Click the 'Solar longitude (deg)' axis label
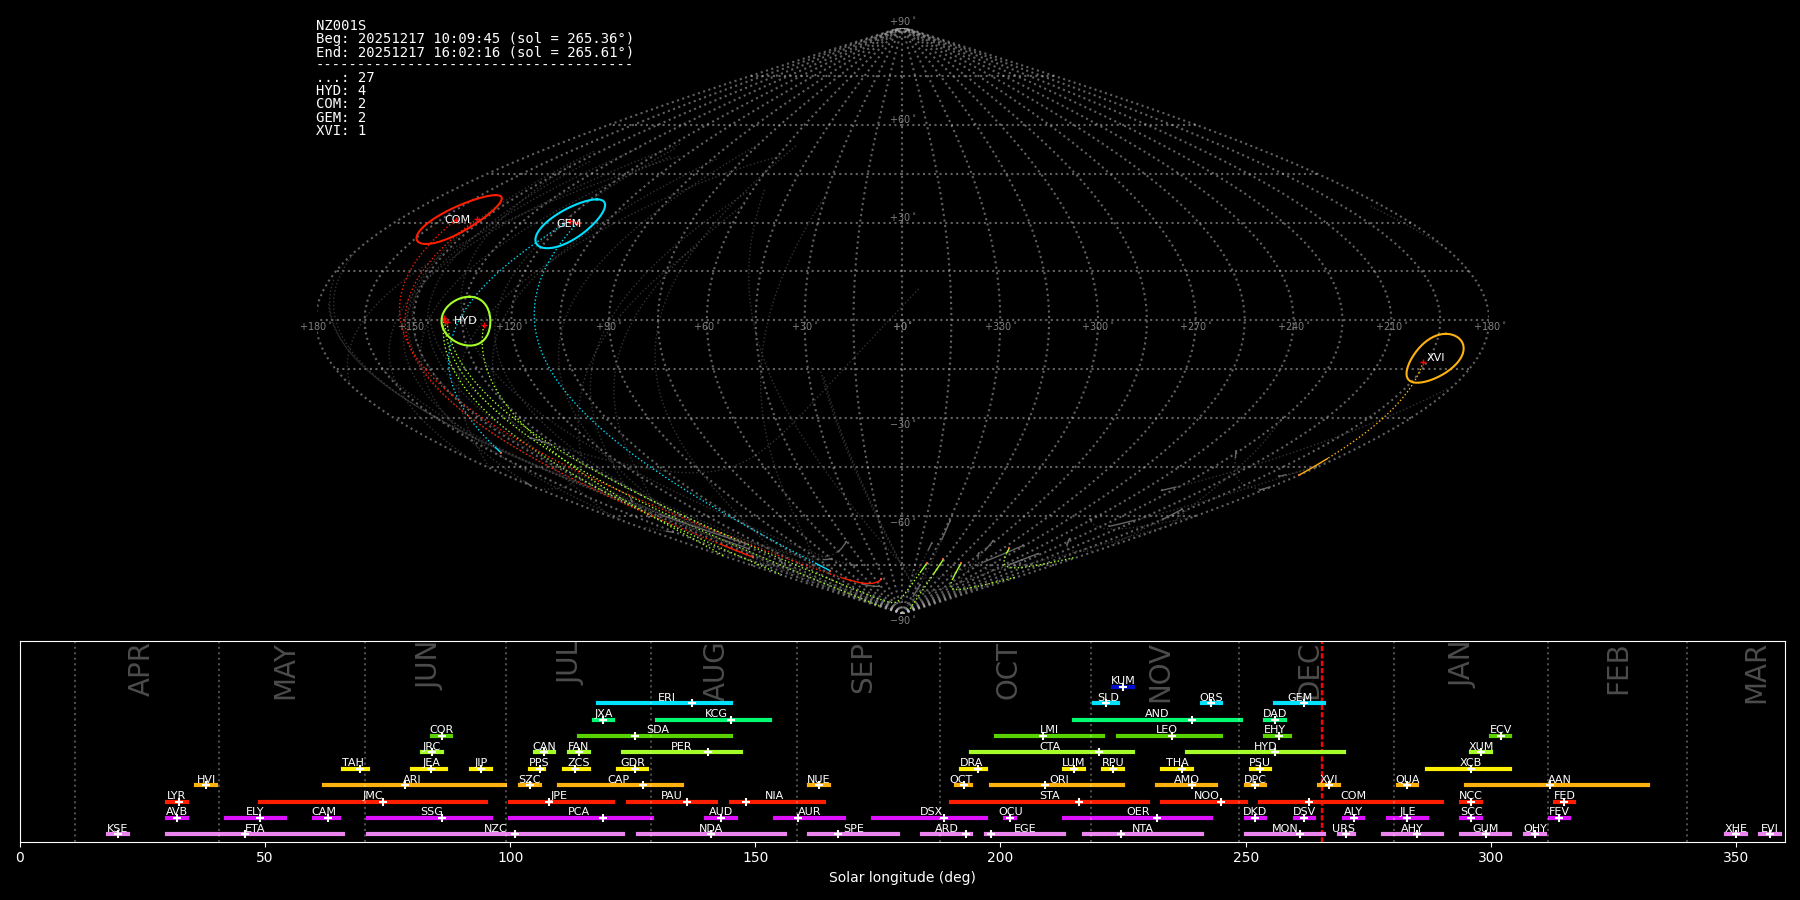 point(902,878)
